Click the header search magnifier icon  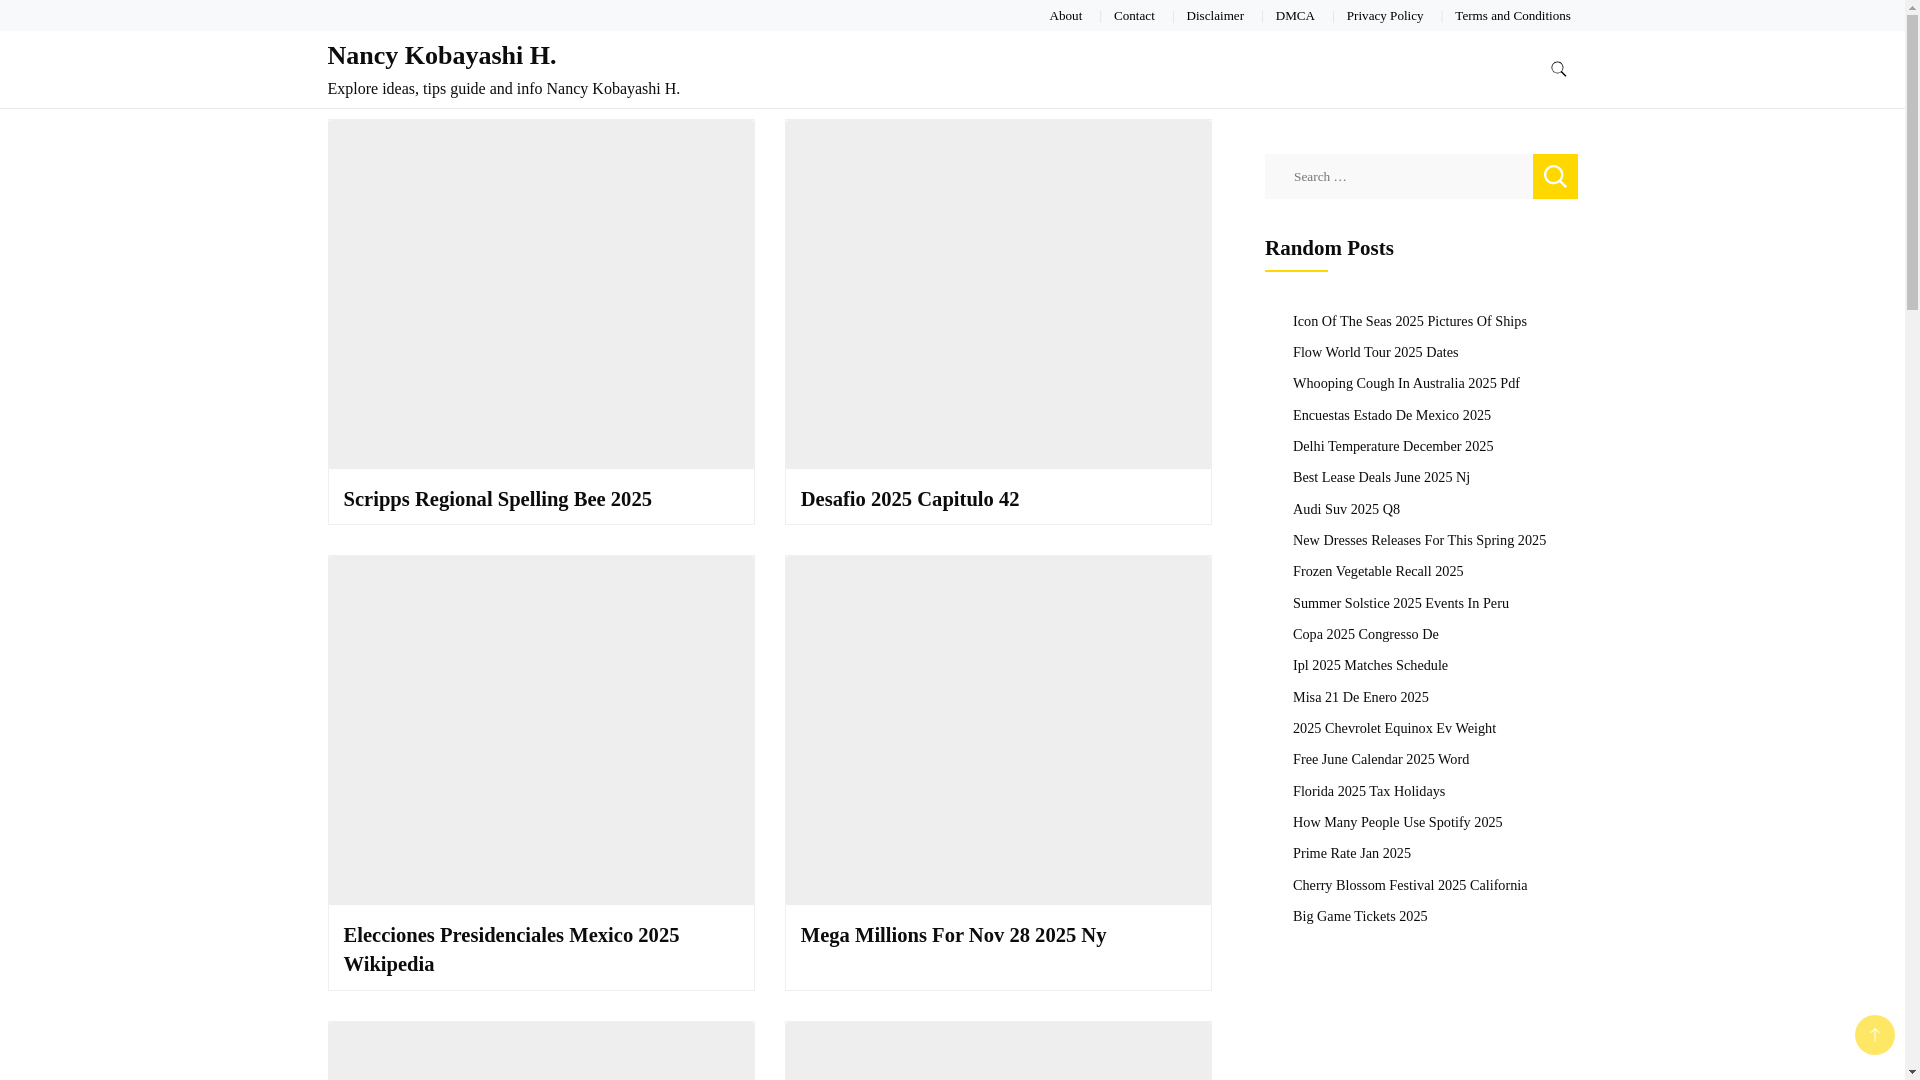point(1558,69)
